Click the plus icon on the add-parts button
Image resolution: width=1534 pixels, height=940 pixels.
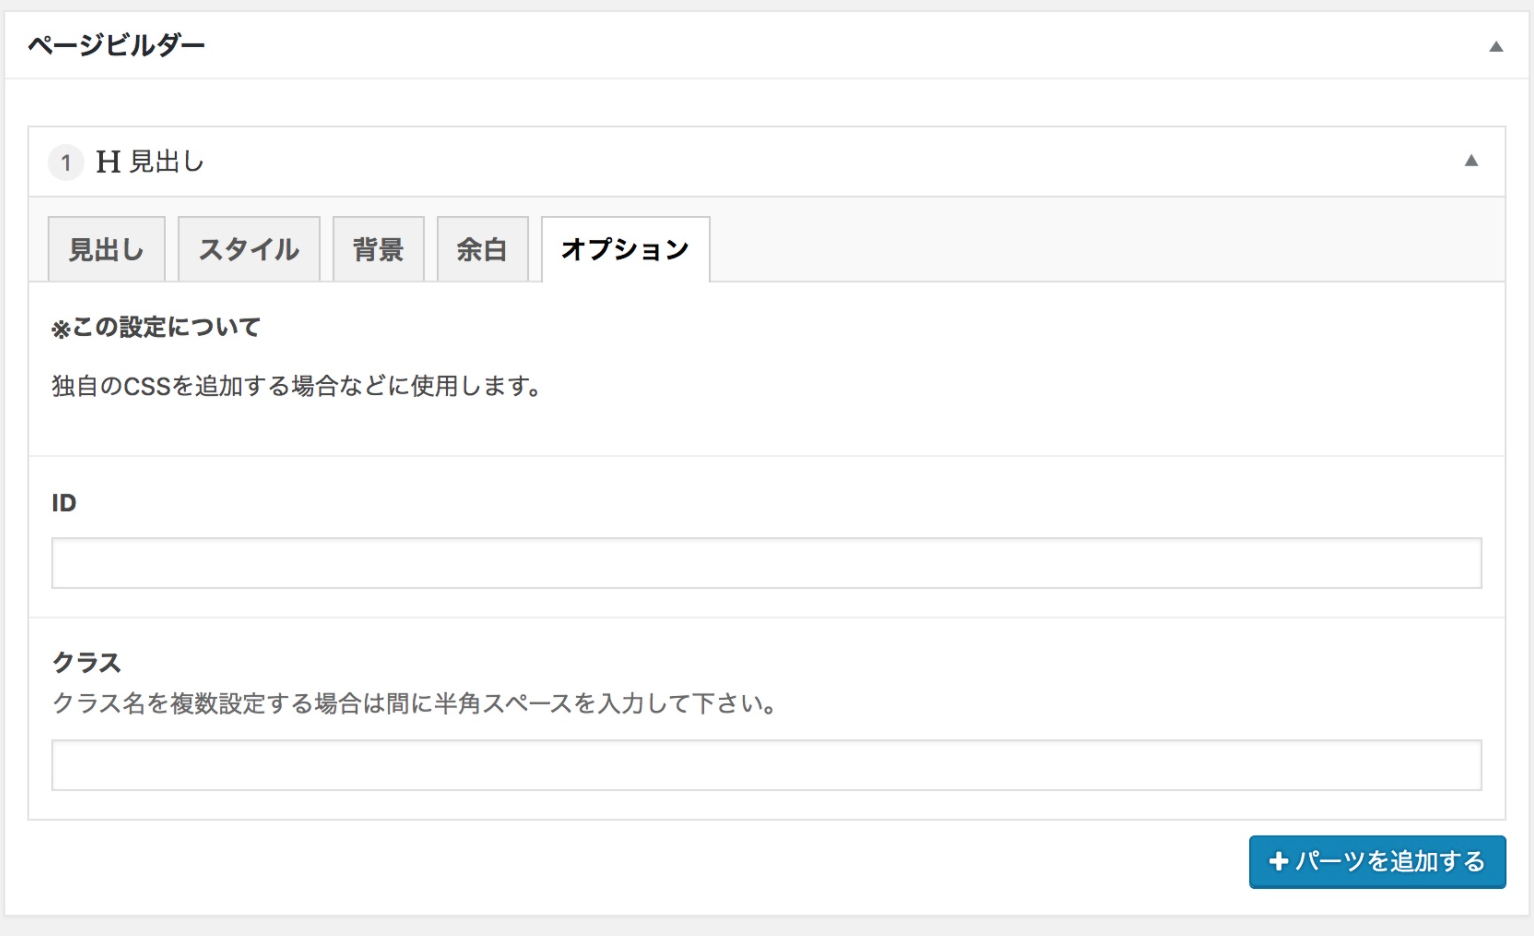(x=1277, y=862)
